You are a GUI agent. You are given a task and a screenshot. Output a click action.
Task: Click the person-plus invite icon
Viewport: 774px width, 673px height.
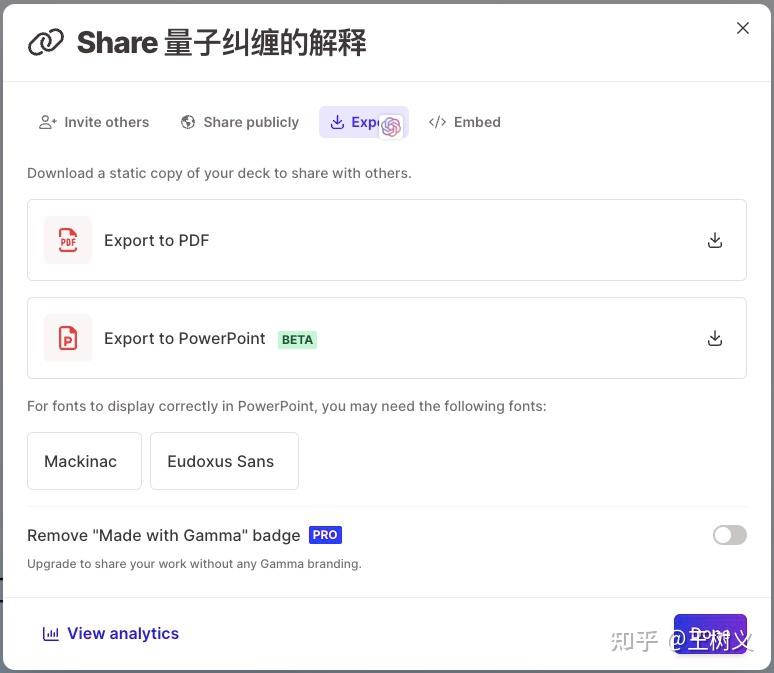(x=48, y=122)
